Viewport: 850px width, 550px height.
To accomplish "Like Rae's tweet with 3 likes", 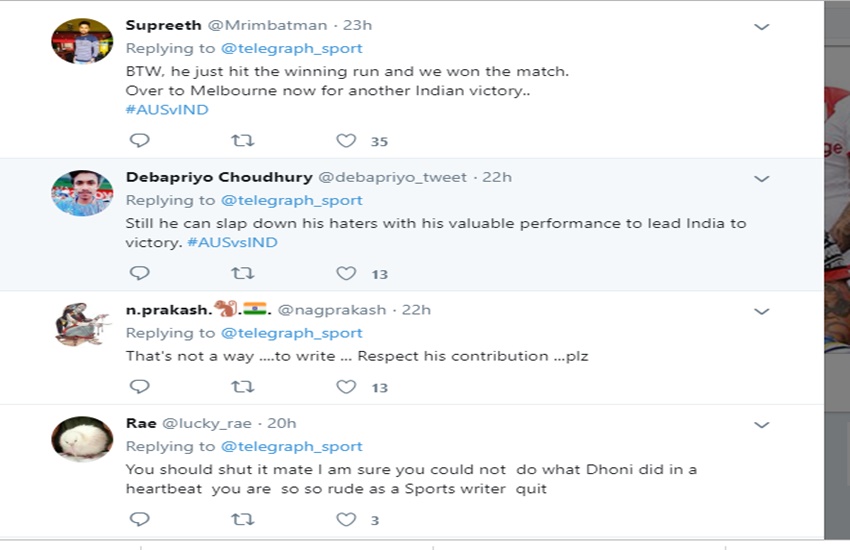I will [x=346, y=520].
